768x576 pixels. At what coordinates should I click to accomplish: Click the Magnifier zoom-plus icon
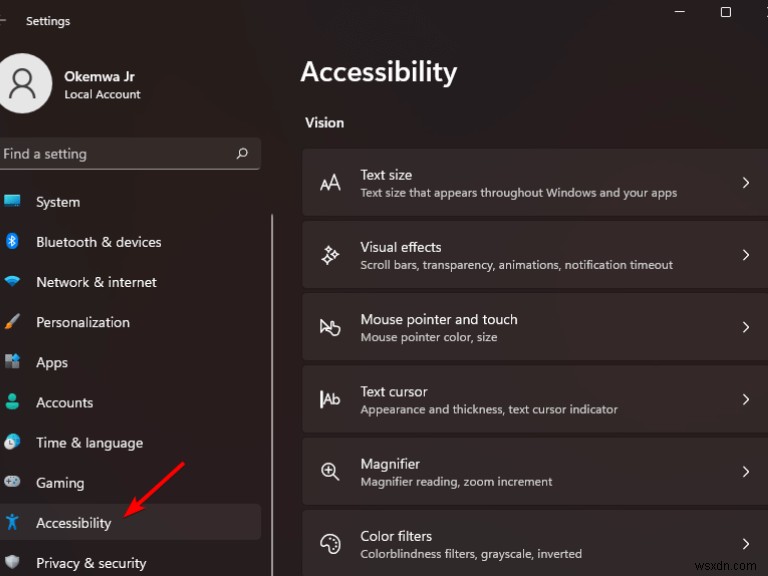pyautogui.click(x=330, y=472)
